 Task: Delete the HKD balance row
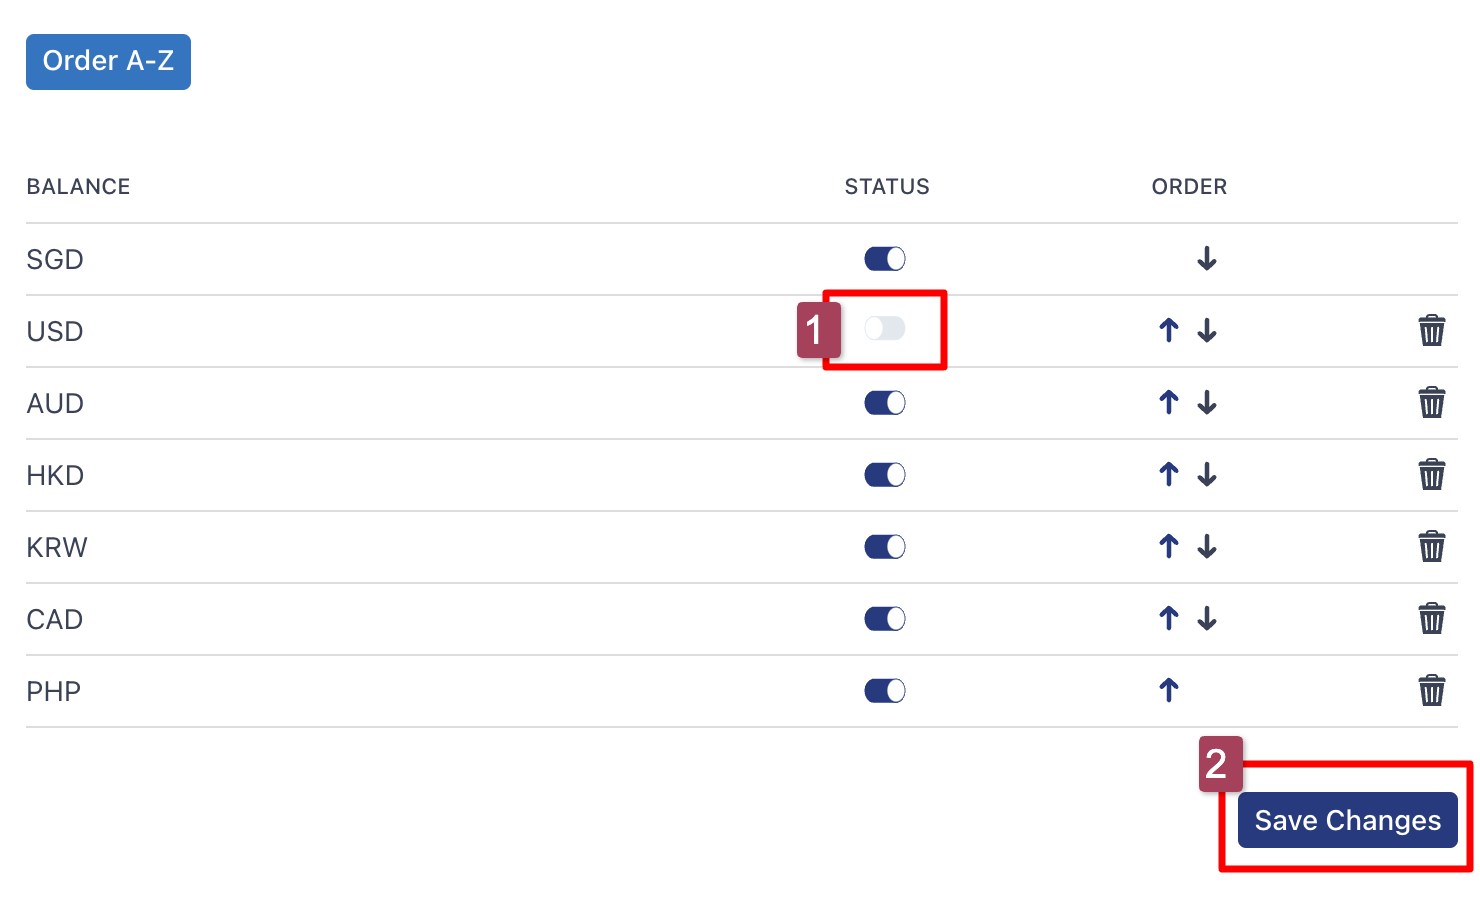tap(1431, 475)
